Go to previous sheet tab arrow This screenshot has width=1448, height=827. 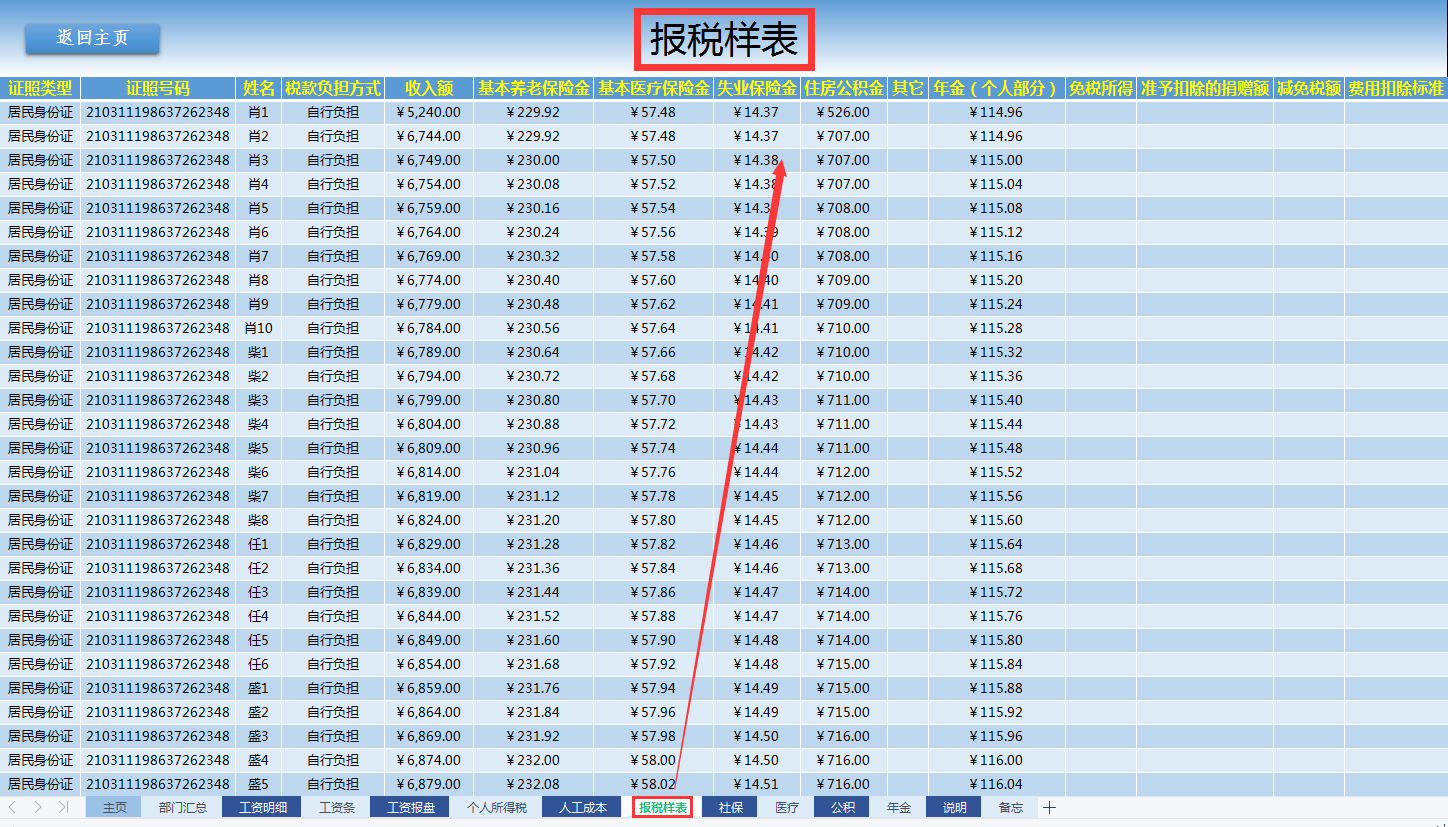point(12,807)
